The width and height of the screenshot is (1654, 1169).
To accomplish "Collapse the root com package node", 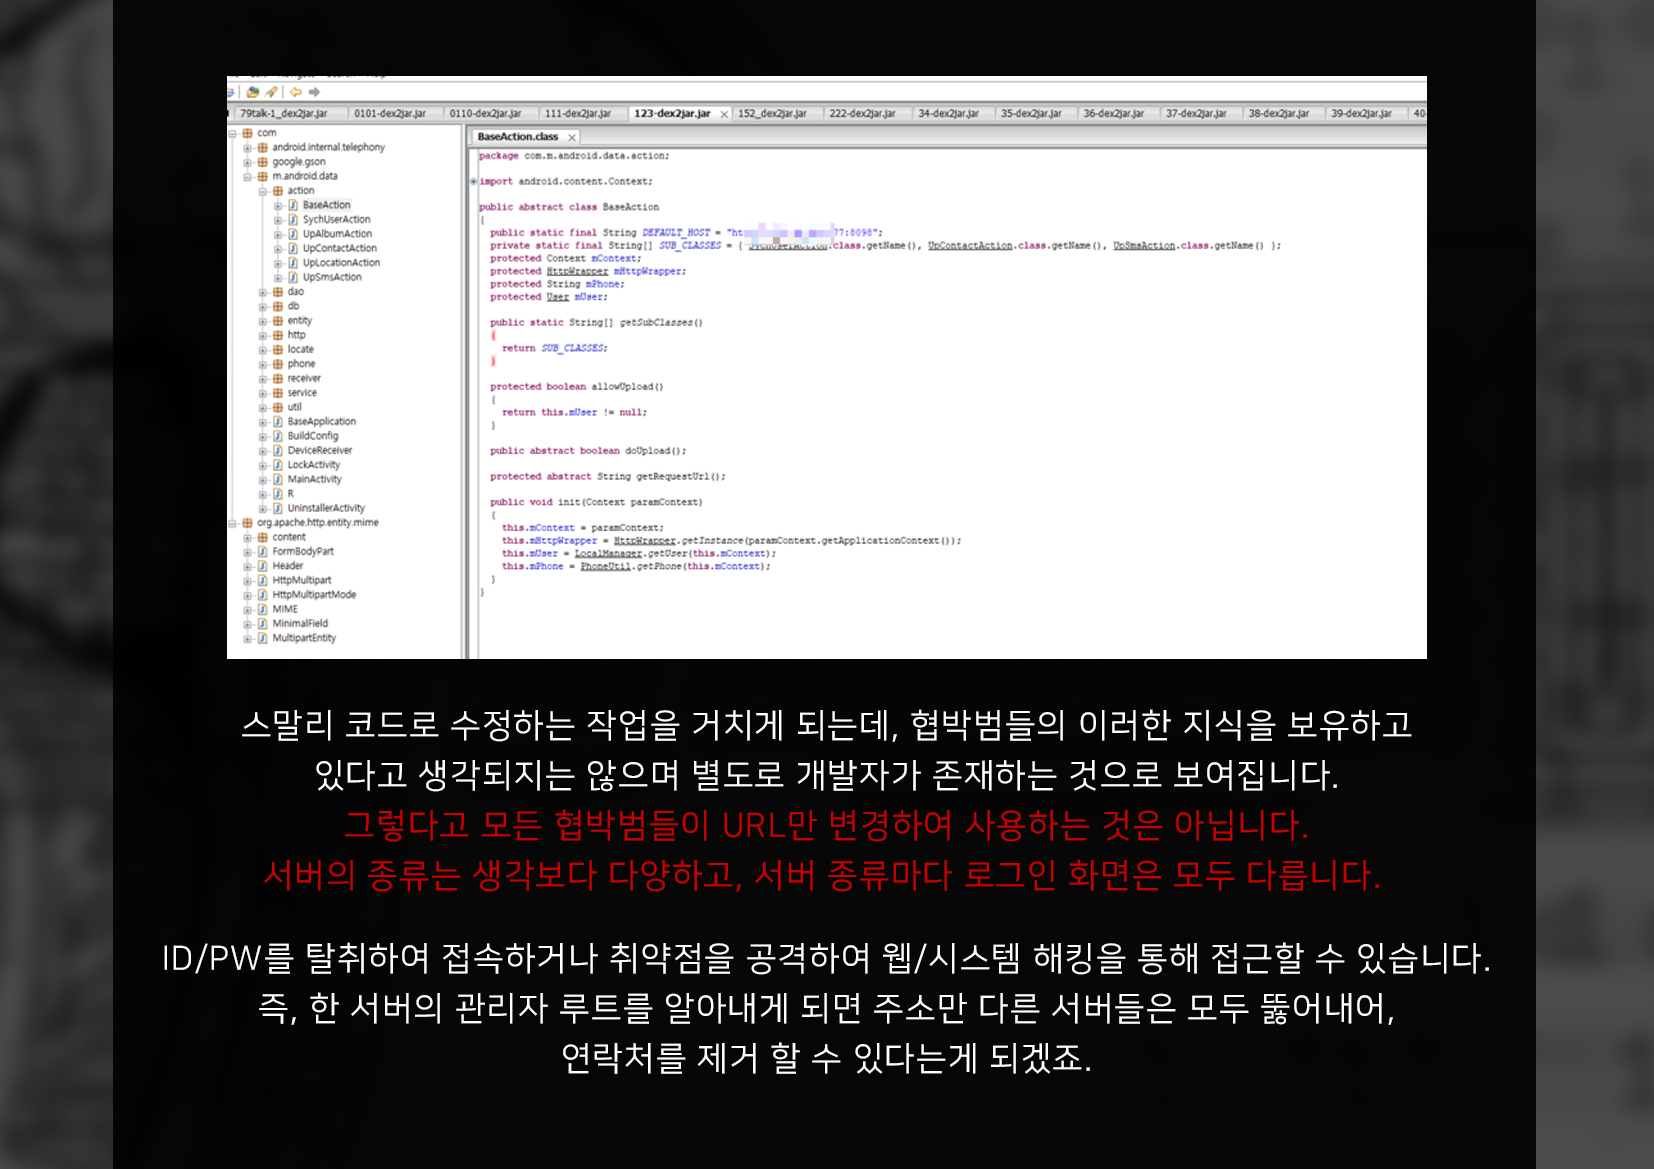I will [x=233, y=133].
